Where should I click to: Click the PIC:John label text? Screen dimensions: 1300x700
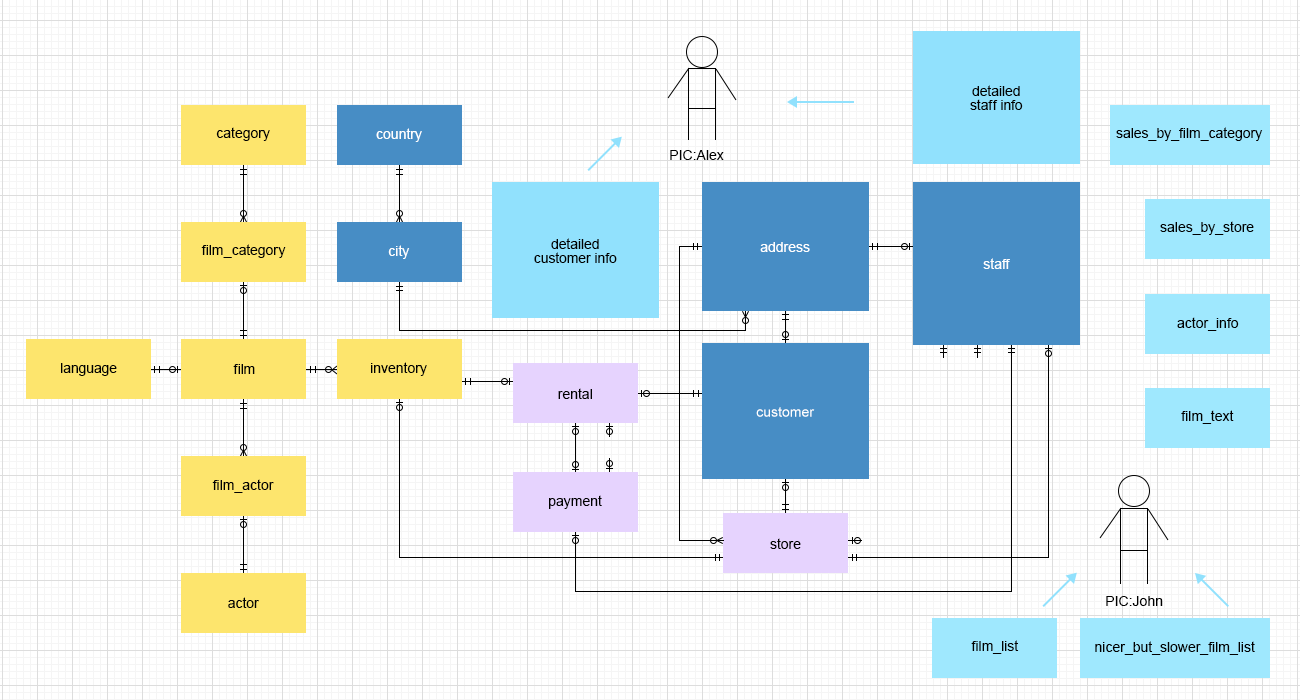click(x=1134, y=601)
